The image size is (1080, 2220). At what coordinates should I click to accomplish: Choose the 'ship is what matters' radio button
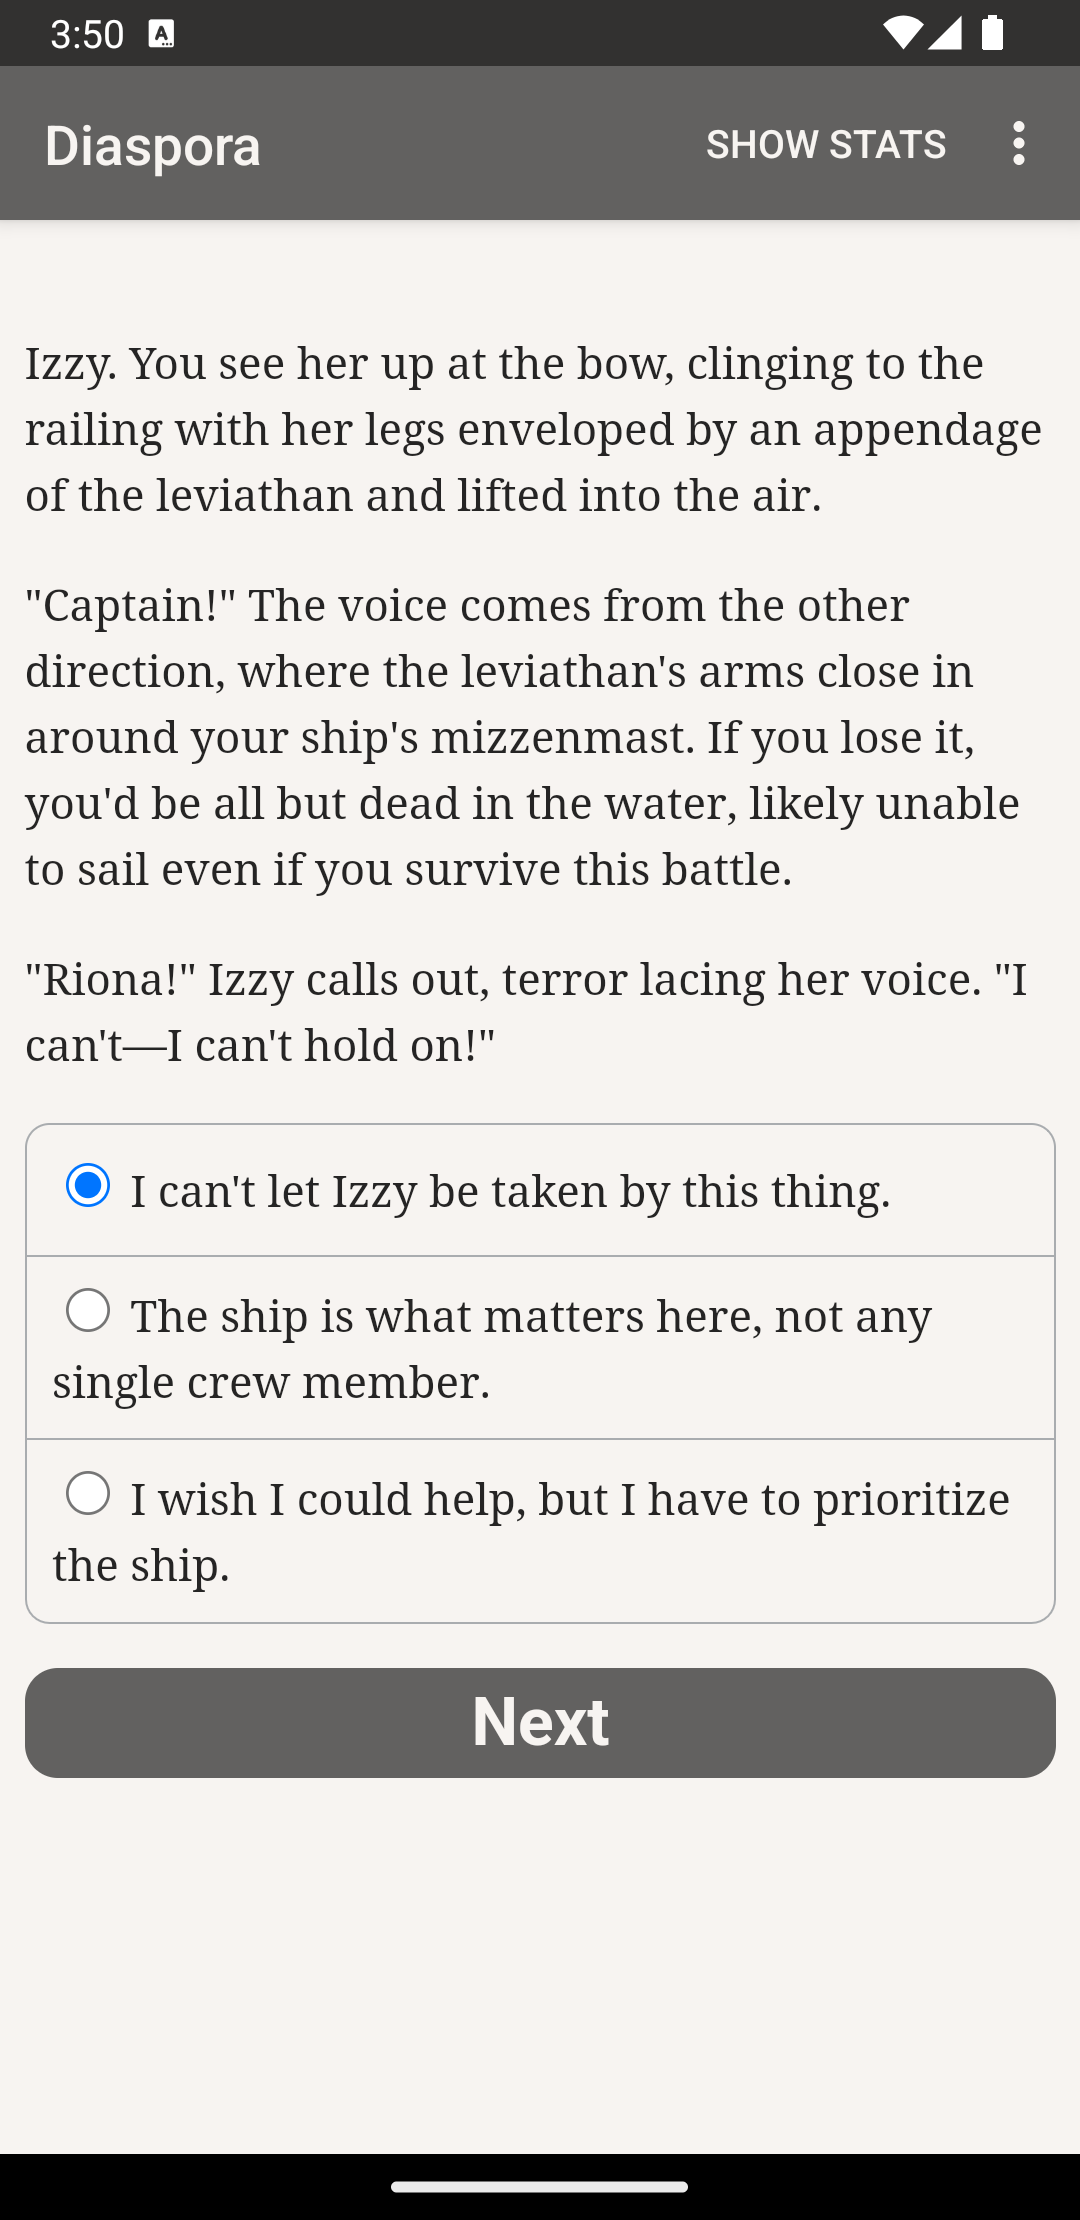point(88,1310)
